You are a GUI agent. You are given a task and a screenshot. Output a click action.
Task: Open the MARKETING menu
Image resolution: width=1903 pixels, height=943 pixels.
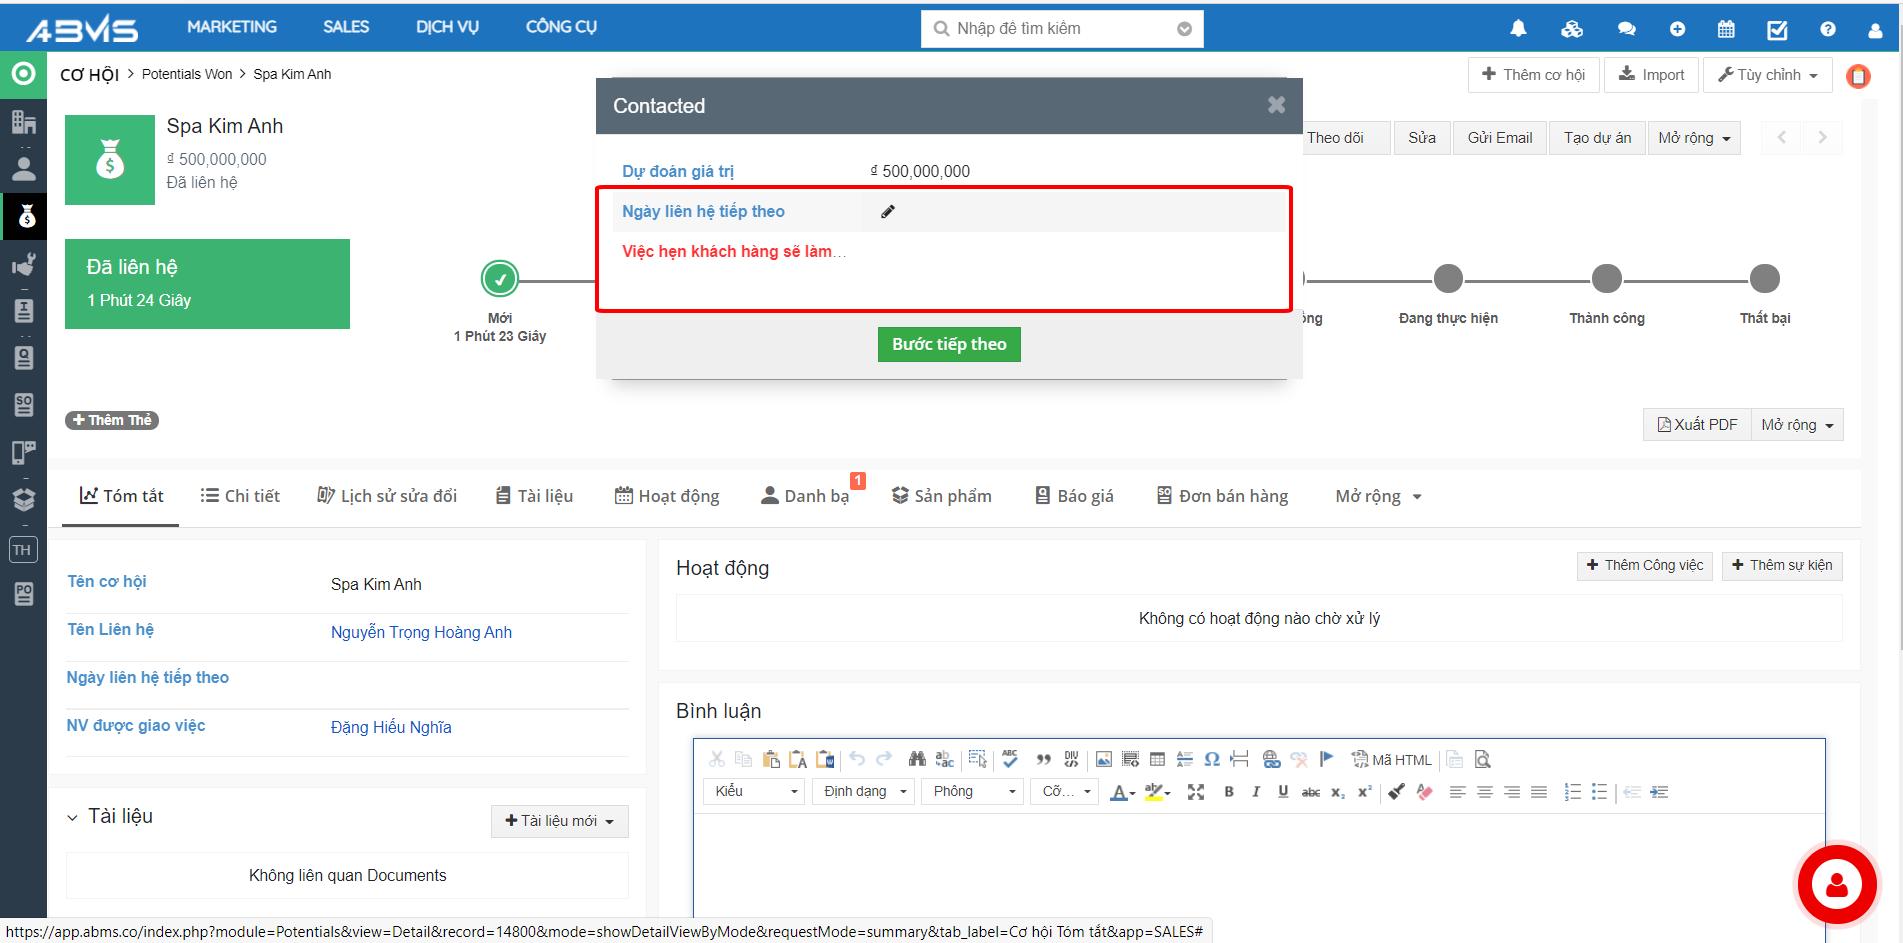[x=232, y=27]
